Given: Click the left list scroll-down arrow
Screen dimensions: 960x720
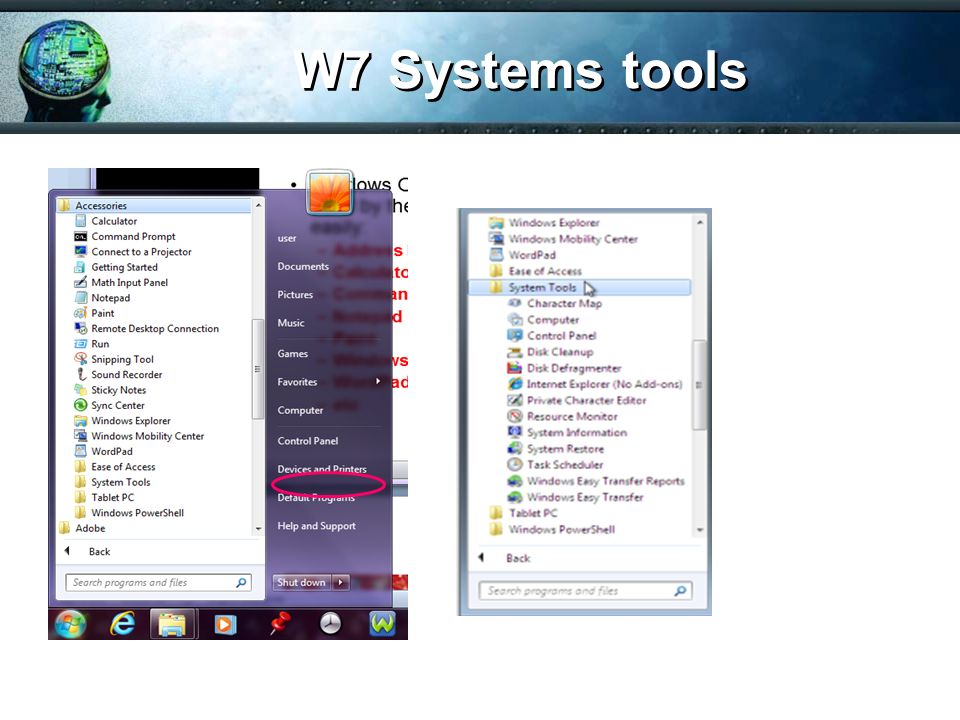Looking at the screenshot, I should pyautogui.click(x=258, y=529).
